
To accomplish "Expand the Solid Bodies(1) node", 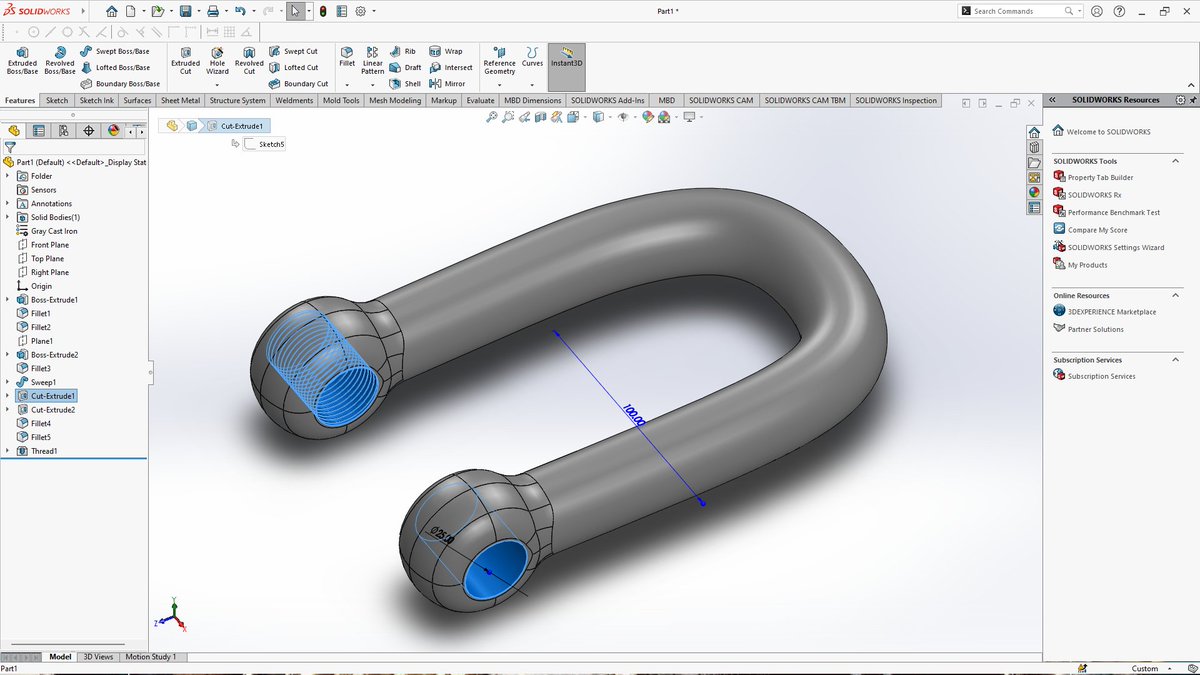I will pos(8,217).
